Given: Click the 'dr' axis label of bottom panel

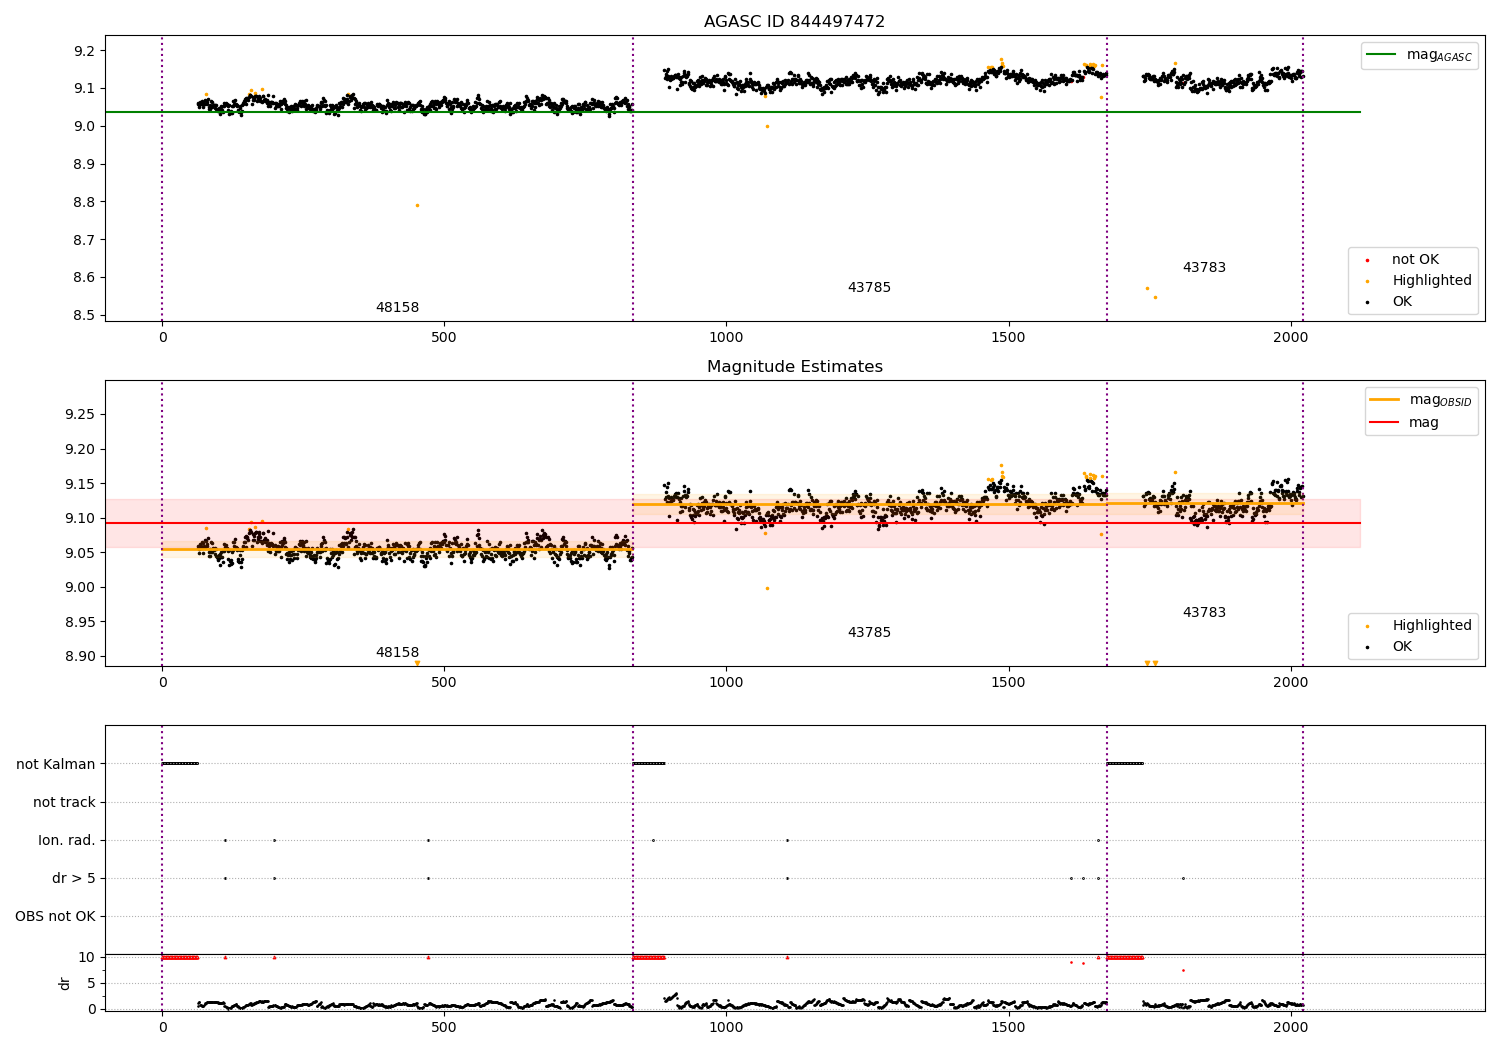Looking at the screenshot, I should tap(65, 983).
